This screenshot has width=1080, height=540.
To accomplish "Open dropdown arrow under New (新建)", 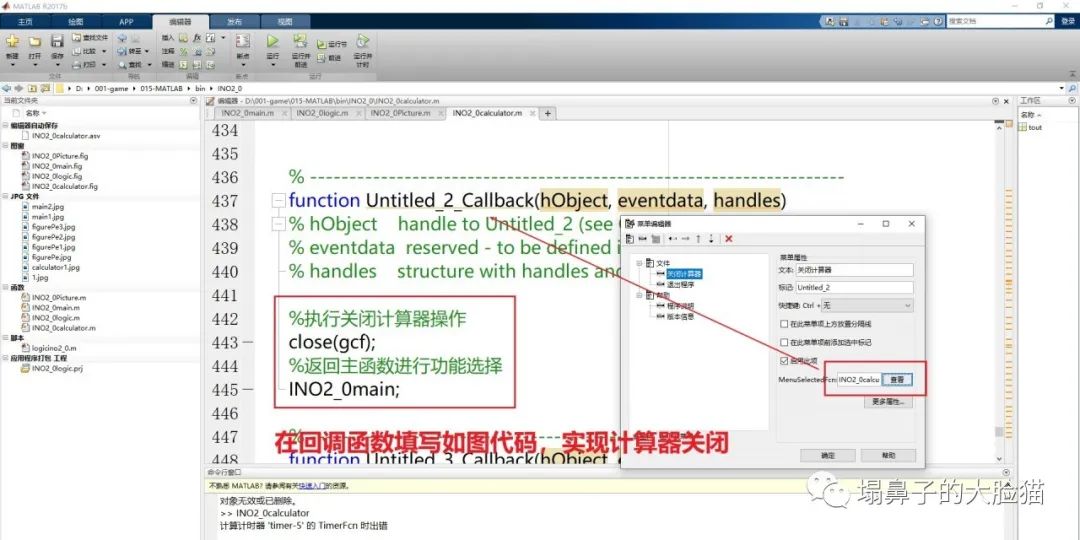I will 12,65.
